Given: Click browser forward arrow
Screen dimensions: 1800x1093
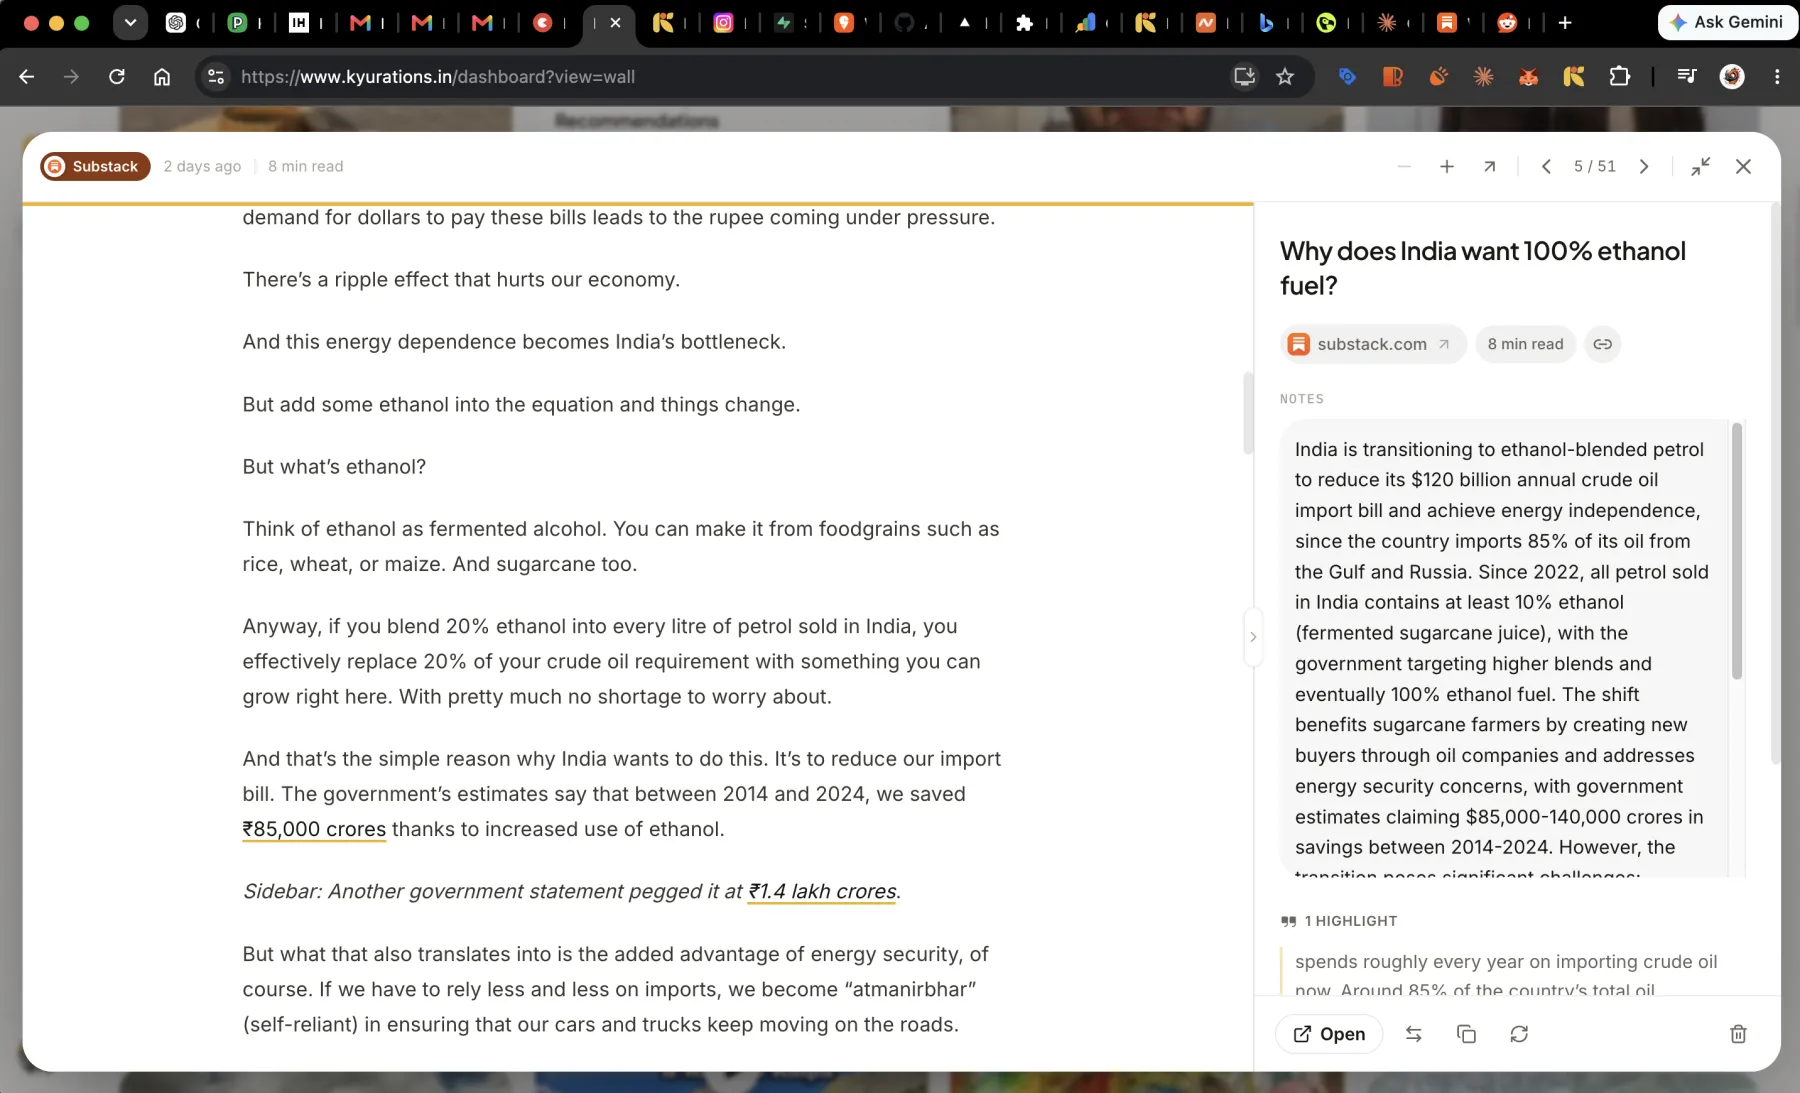Looking at the screenshot, I should pos(71,77).
